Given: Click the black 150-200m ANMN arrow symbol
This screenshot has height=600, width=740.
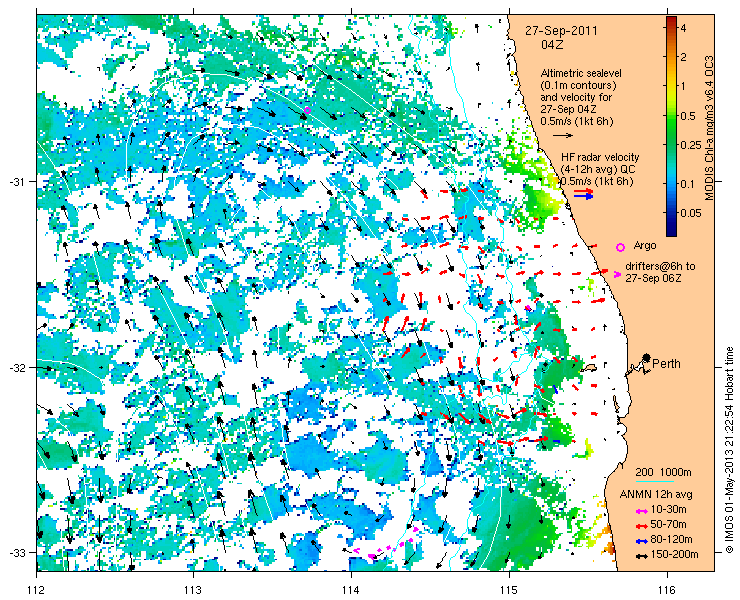Looking at the screenshot, I should tap(641, 556).
